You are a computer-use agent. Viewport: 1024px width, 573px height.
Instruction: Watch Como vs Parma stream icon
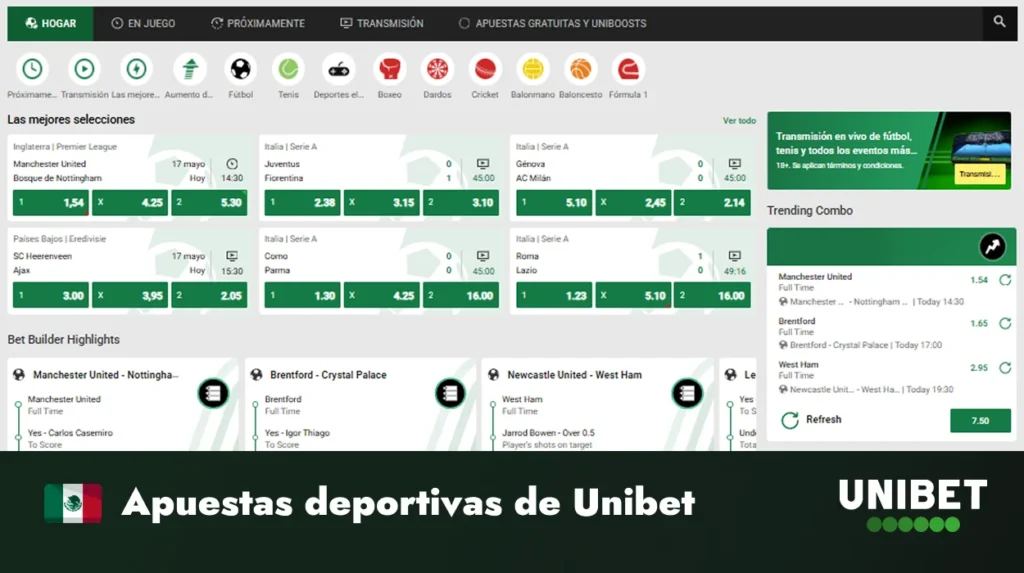[x=483, y=255]
